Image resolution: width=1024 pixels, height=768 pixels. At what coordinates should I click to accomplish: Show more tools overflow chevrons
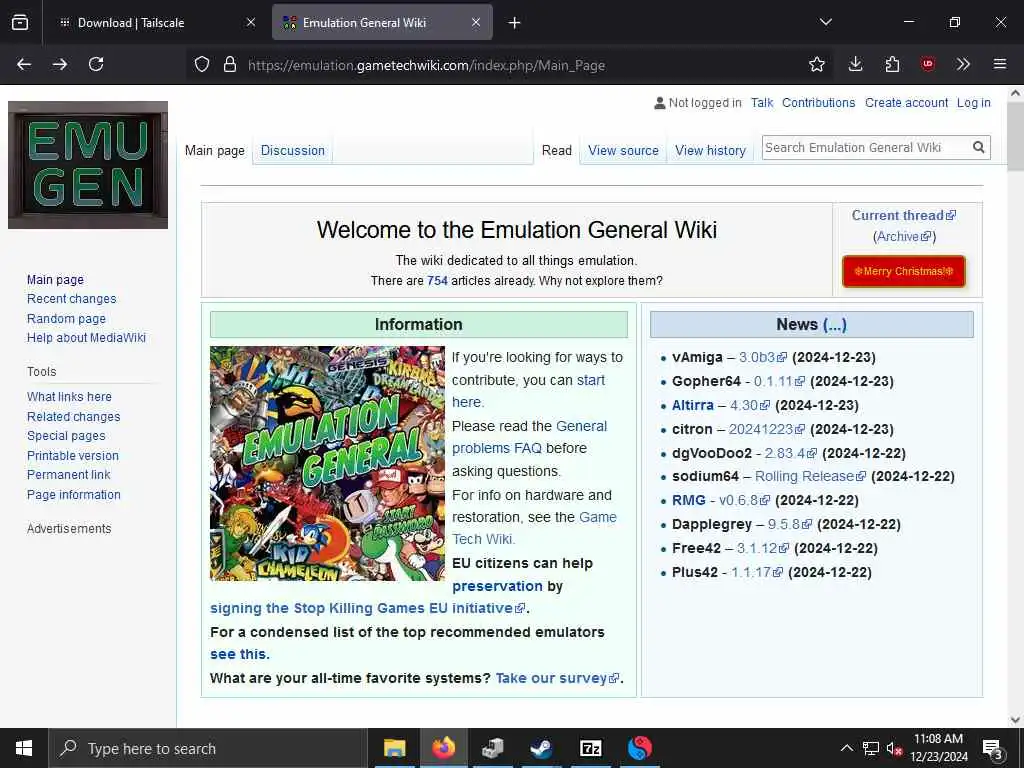pyautogui.click(x=963, y=64)
